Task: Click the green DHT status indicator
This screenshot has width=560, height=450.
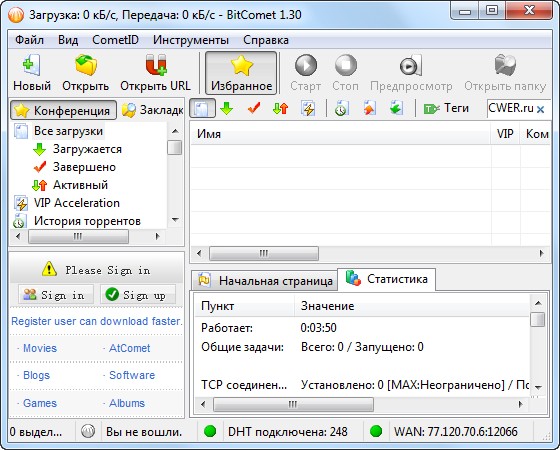Action: (210, 431)
